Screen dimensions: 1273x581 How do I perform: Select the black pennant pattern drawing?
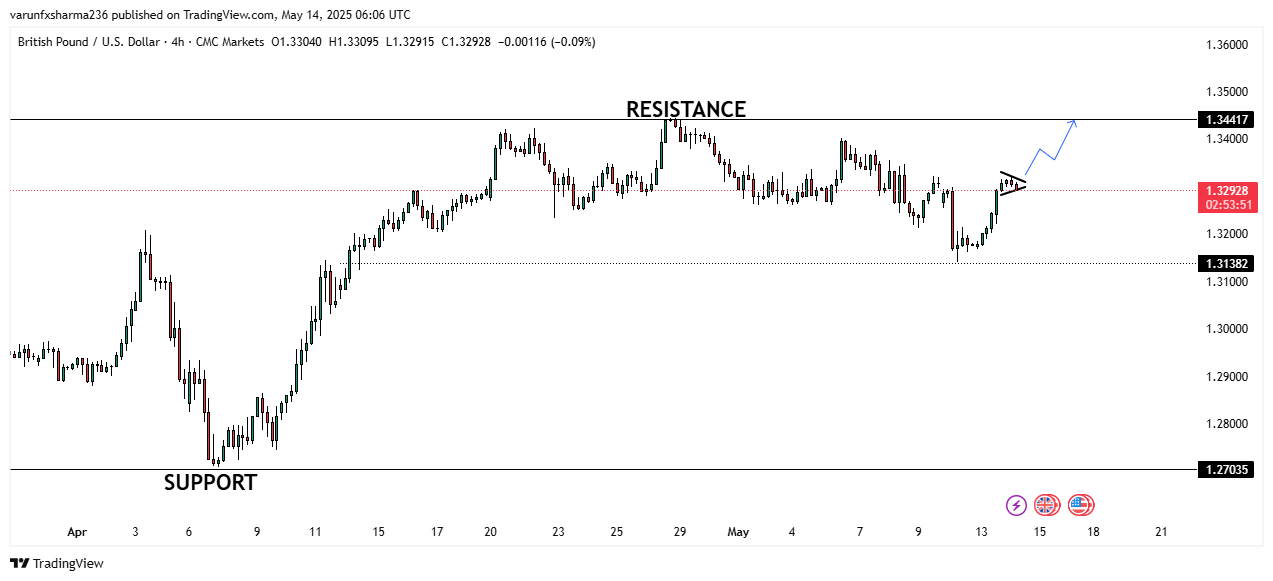coord(1013,183)
